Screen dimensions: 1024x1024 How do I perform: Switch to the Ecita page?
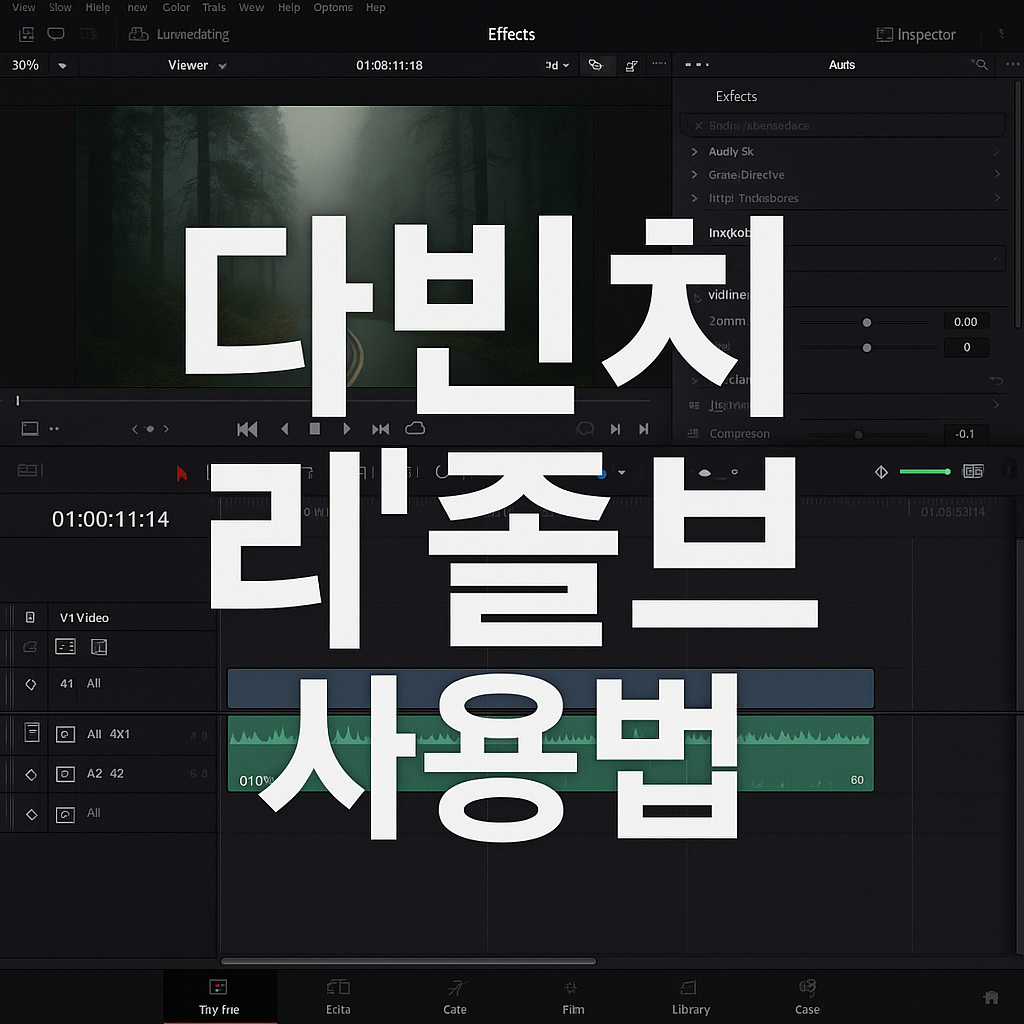point(338,997)
